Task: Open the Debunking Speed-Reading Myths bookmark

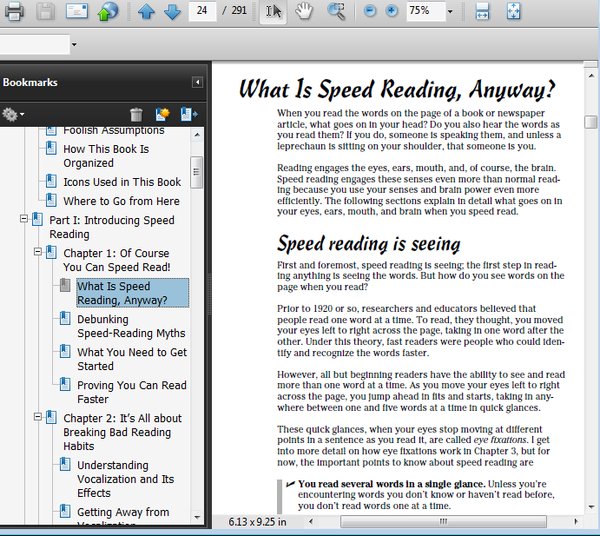Action: pos(131,326)
